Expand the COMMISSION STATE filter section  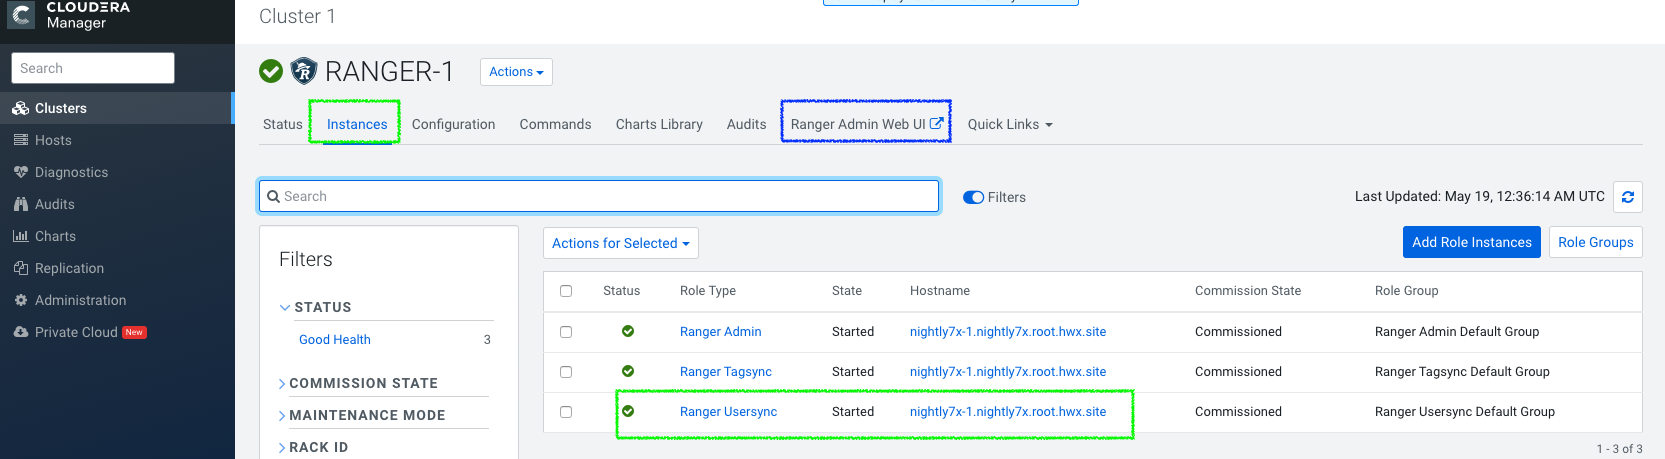click(358, 383)
